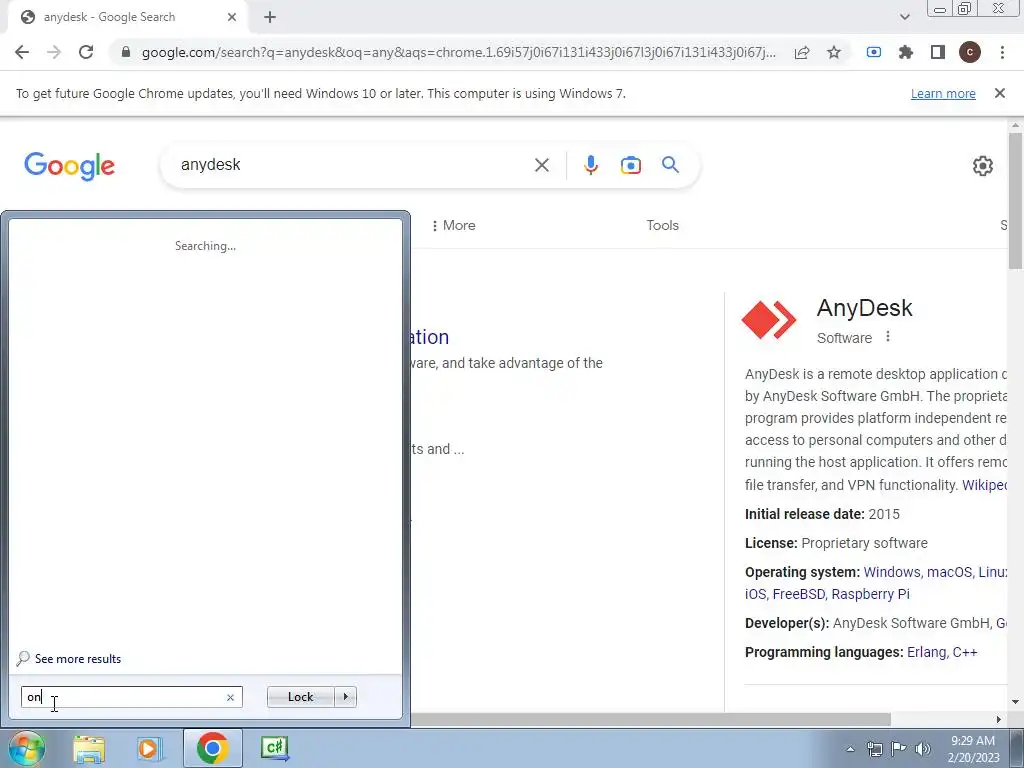Viewport: 1024px width, 768px height.
Task: Clear the Google search query
Action: (542, 165)
